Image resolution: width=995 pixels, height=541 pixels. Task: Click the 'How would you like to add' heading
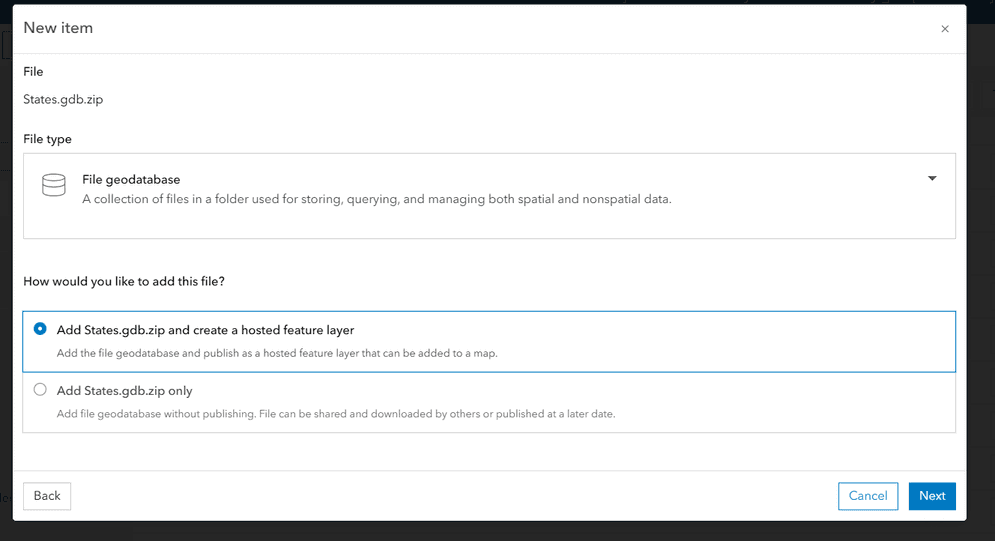[x=124, y=281]
